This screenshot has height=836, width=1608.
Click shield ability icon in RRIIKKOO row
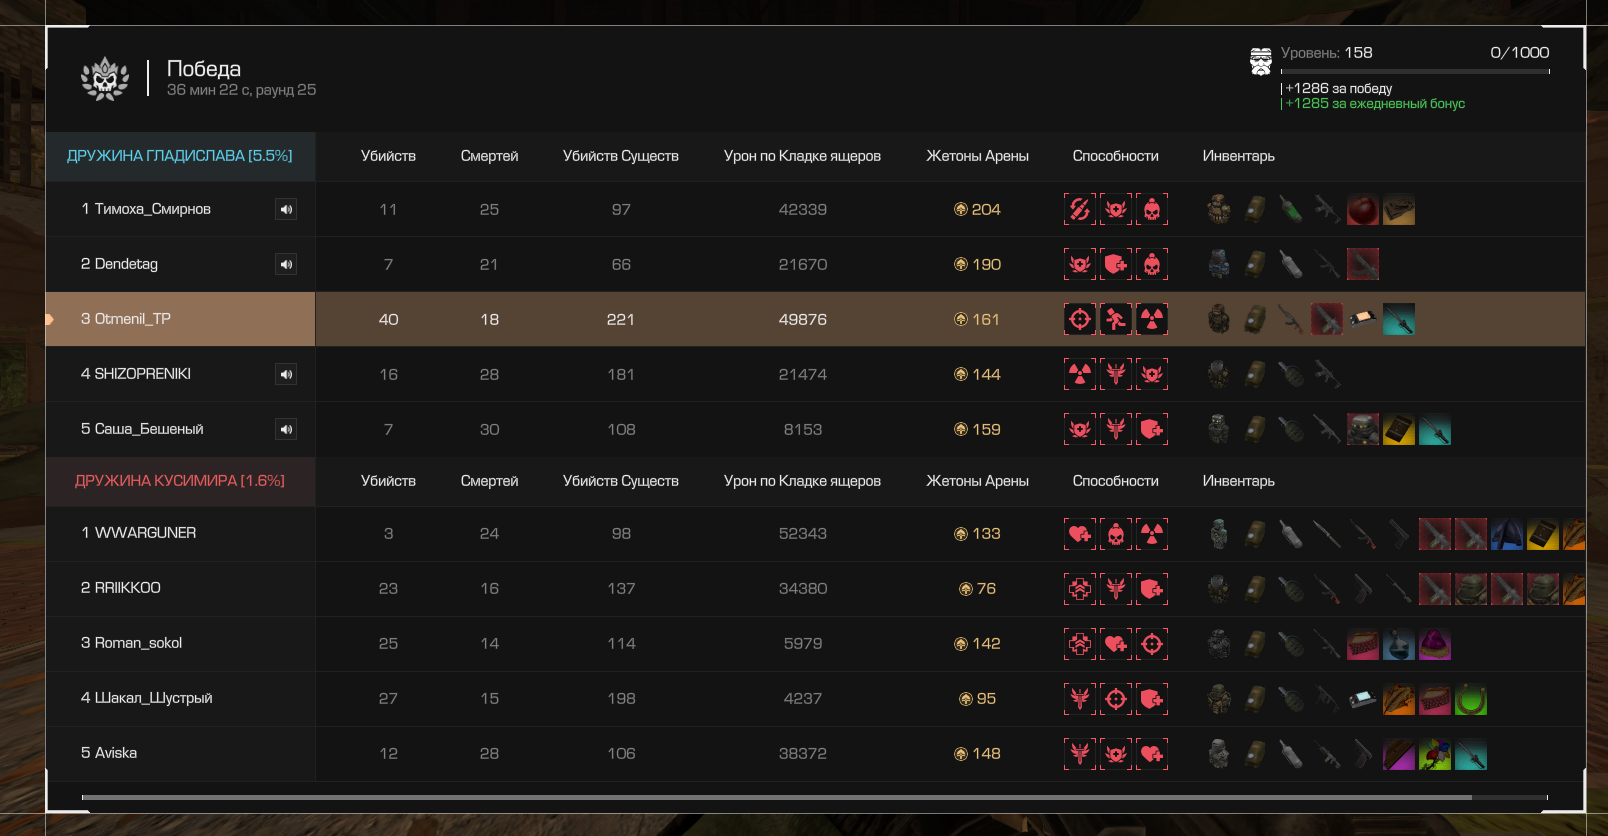tap(1152, 589)
